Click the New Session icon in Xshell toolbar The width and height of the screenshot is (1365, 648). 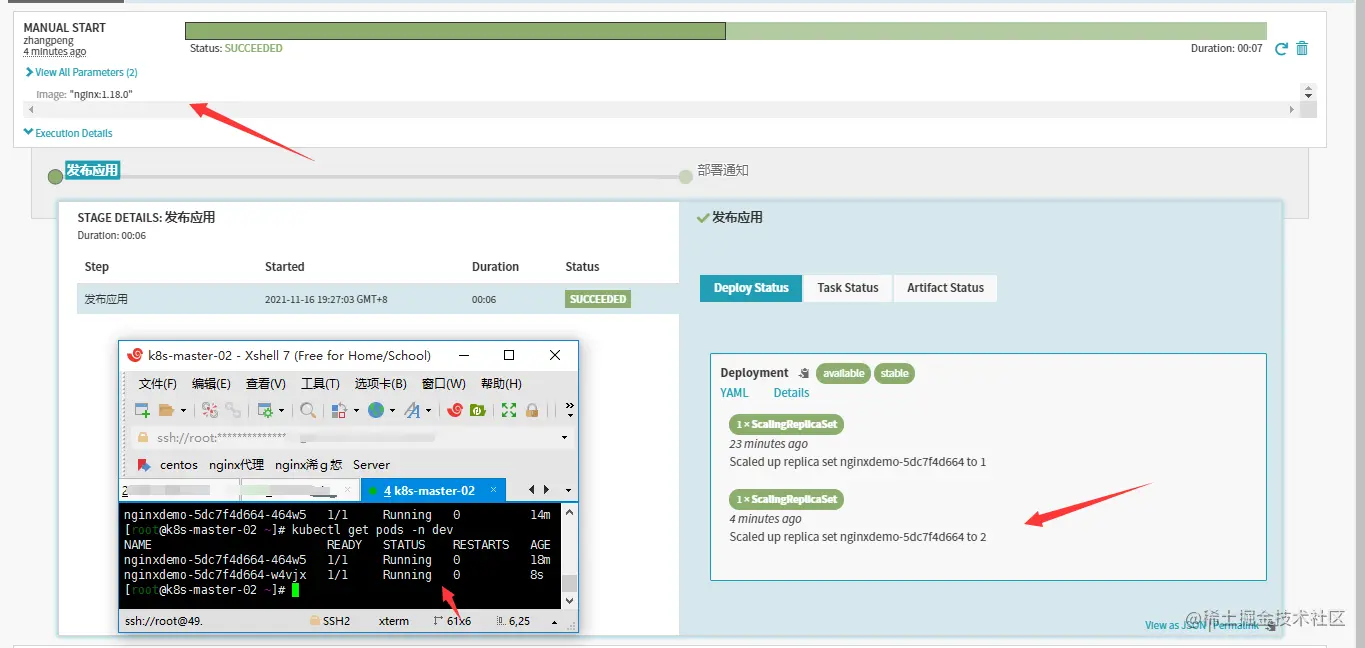(142, 410)
